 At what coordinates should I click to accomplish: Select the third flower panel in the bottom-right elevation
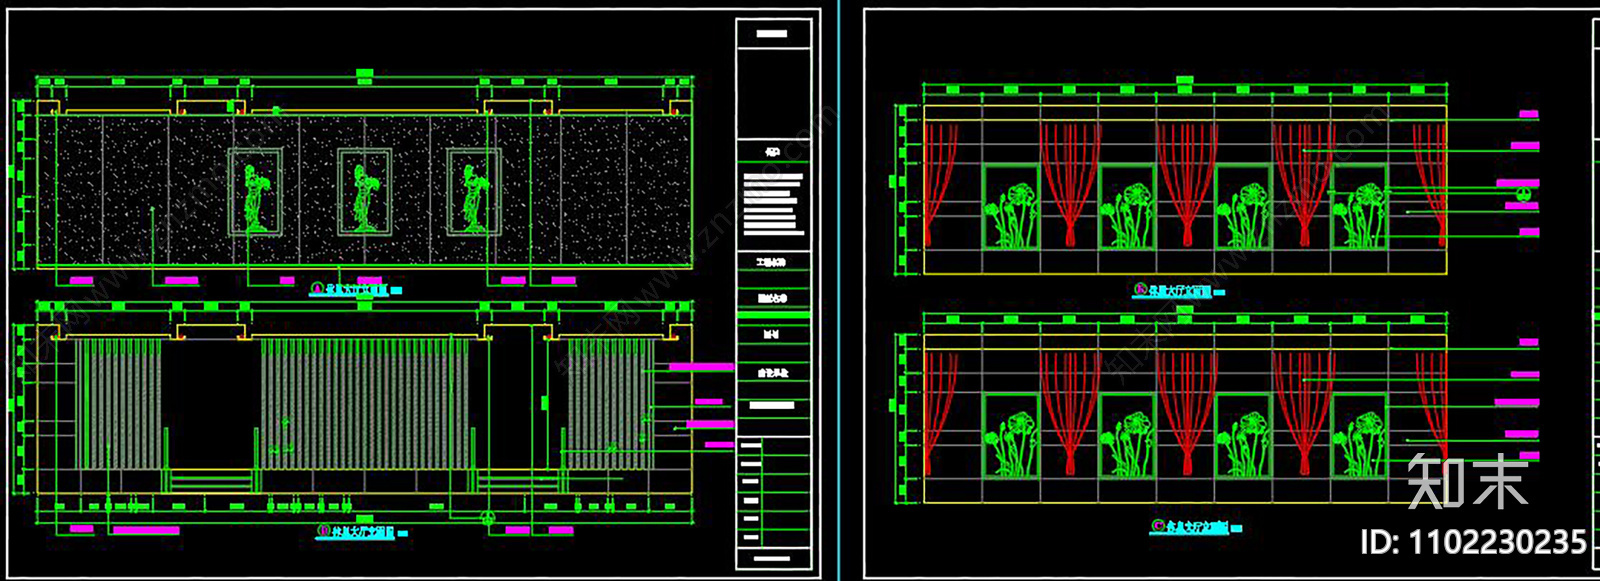tap(1243, 435)
